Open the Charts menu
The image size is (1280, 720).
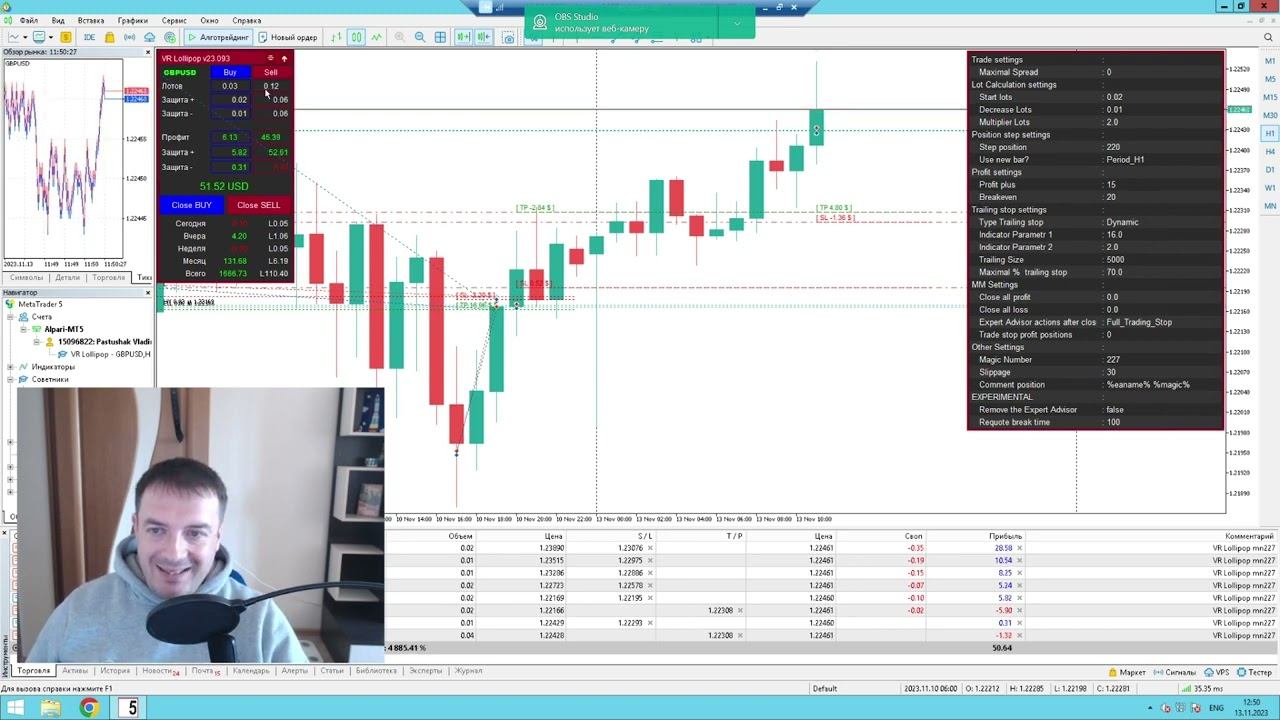[132, 20]
